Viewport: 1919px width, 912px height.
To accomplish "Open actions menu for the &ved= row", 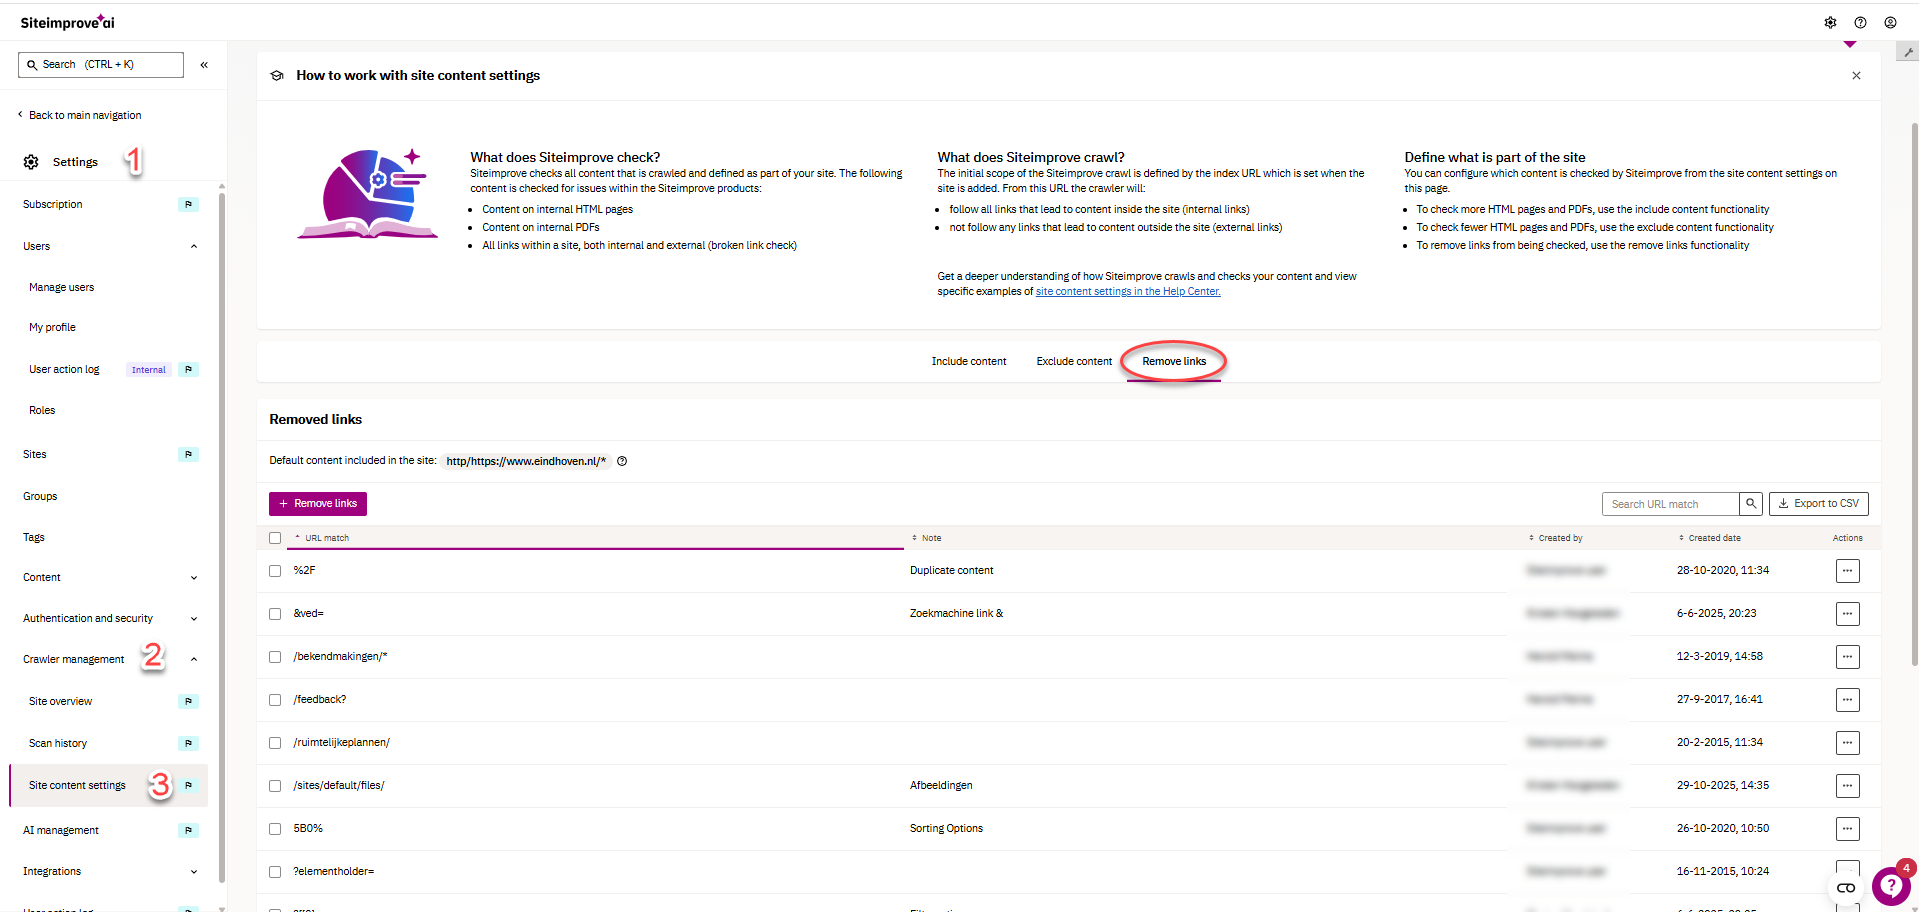I will 1847,614.
